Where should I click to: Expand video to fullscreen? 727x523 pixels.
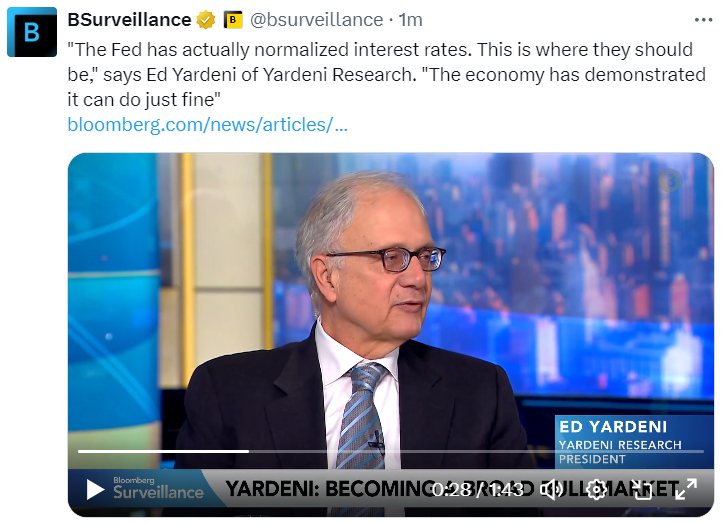click(x=686, y=489)
